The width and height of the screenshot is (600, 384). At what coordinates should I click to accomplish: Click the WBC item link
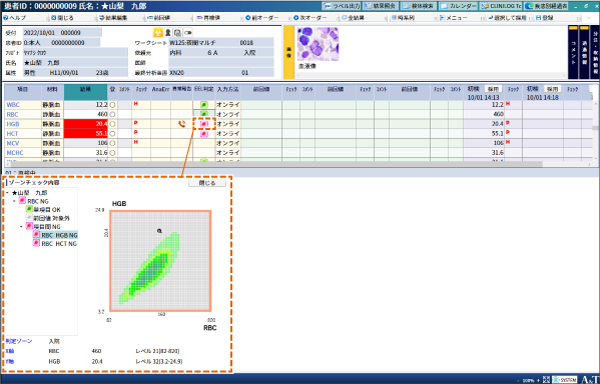pyautogui.click(x=13, y=105)
